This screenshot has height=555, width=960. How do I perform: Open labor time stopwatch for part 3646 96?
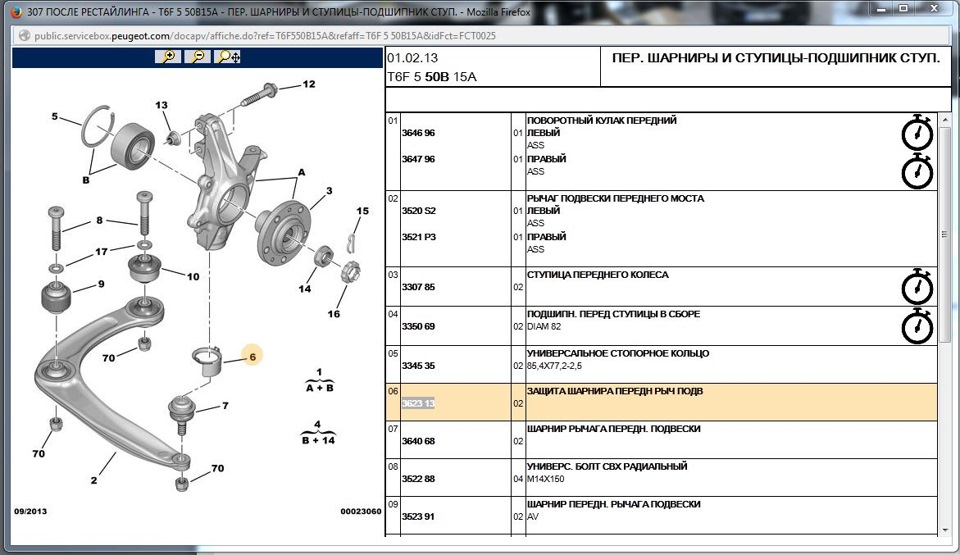[917, 132]
